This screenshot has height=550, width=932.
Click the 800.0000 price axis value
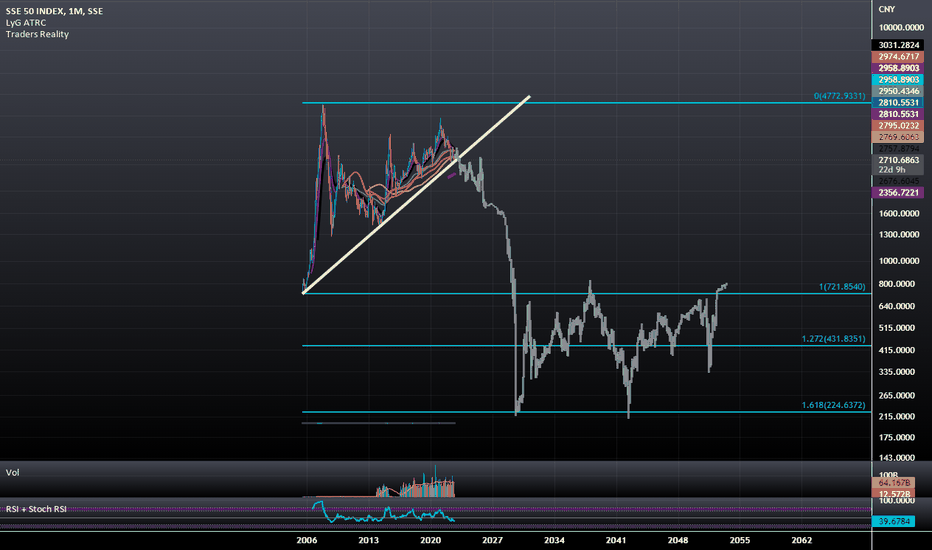pyautogui.click(x=896, y=284)
